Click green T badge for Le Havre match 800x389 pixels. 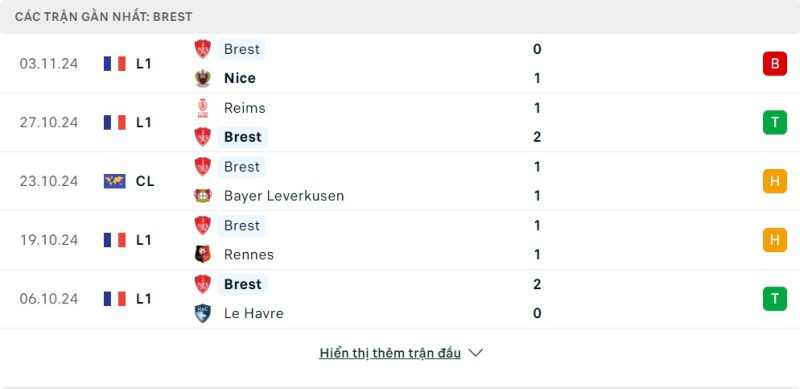pyautogui.click(x=774, y=299)
